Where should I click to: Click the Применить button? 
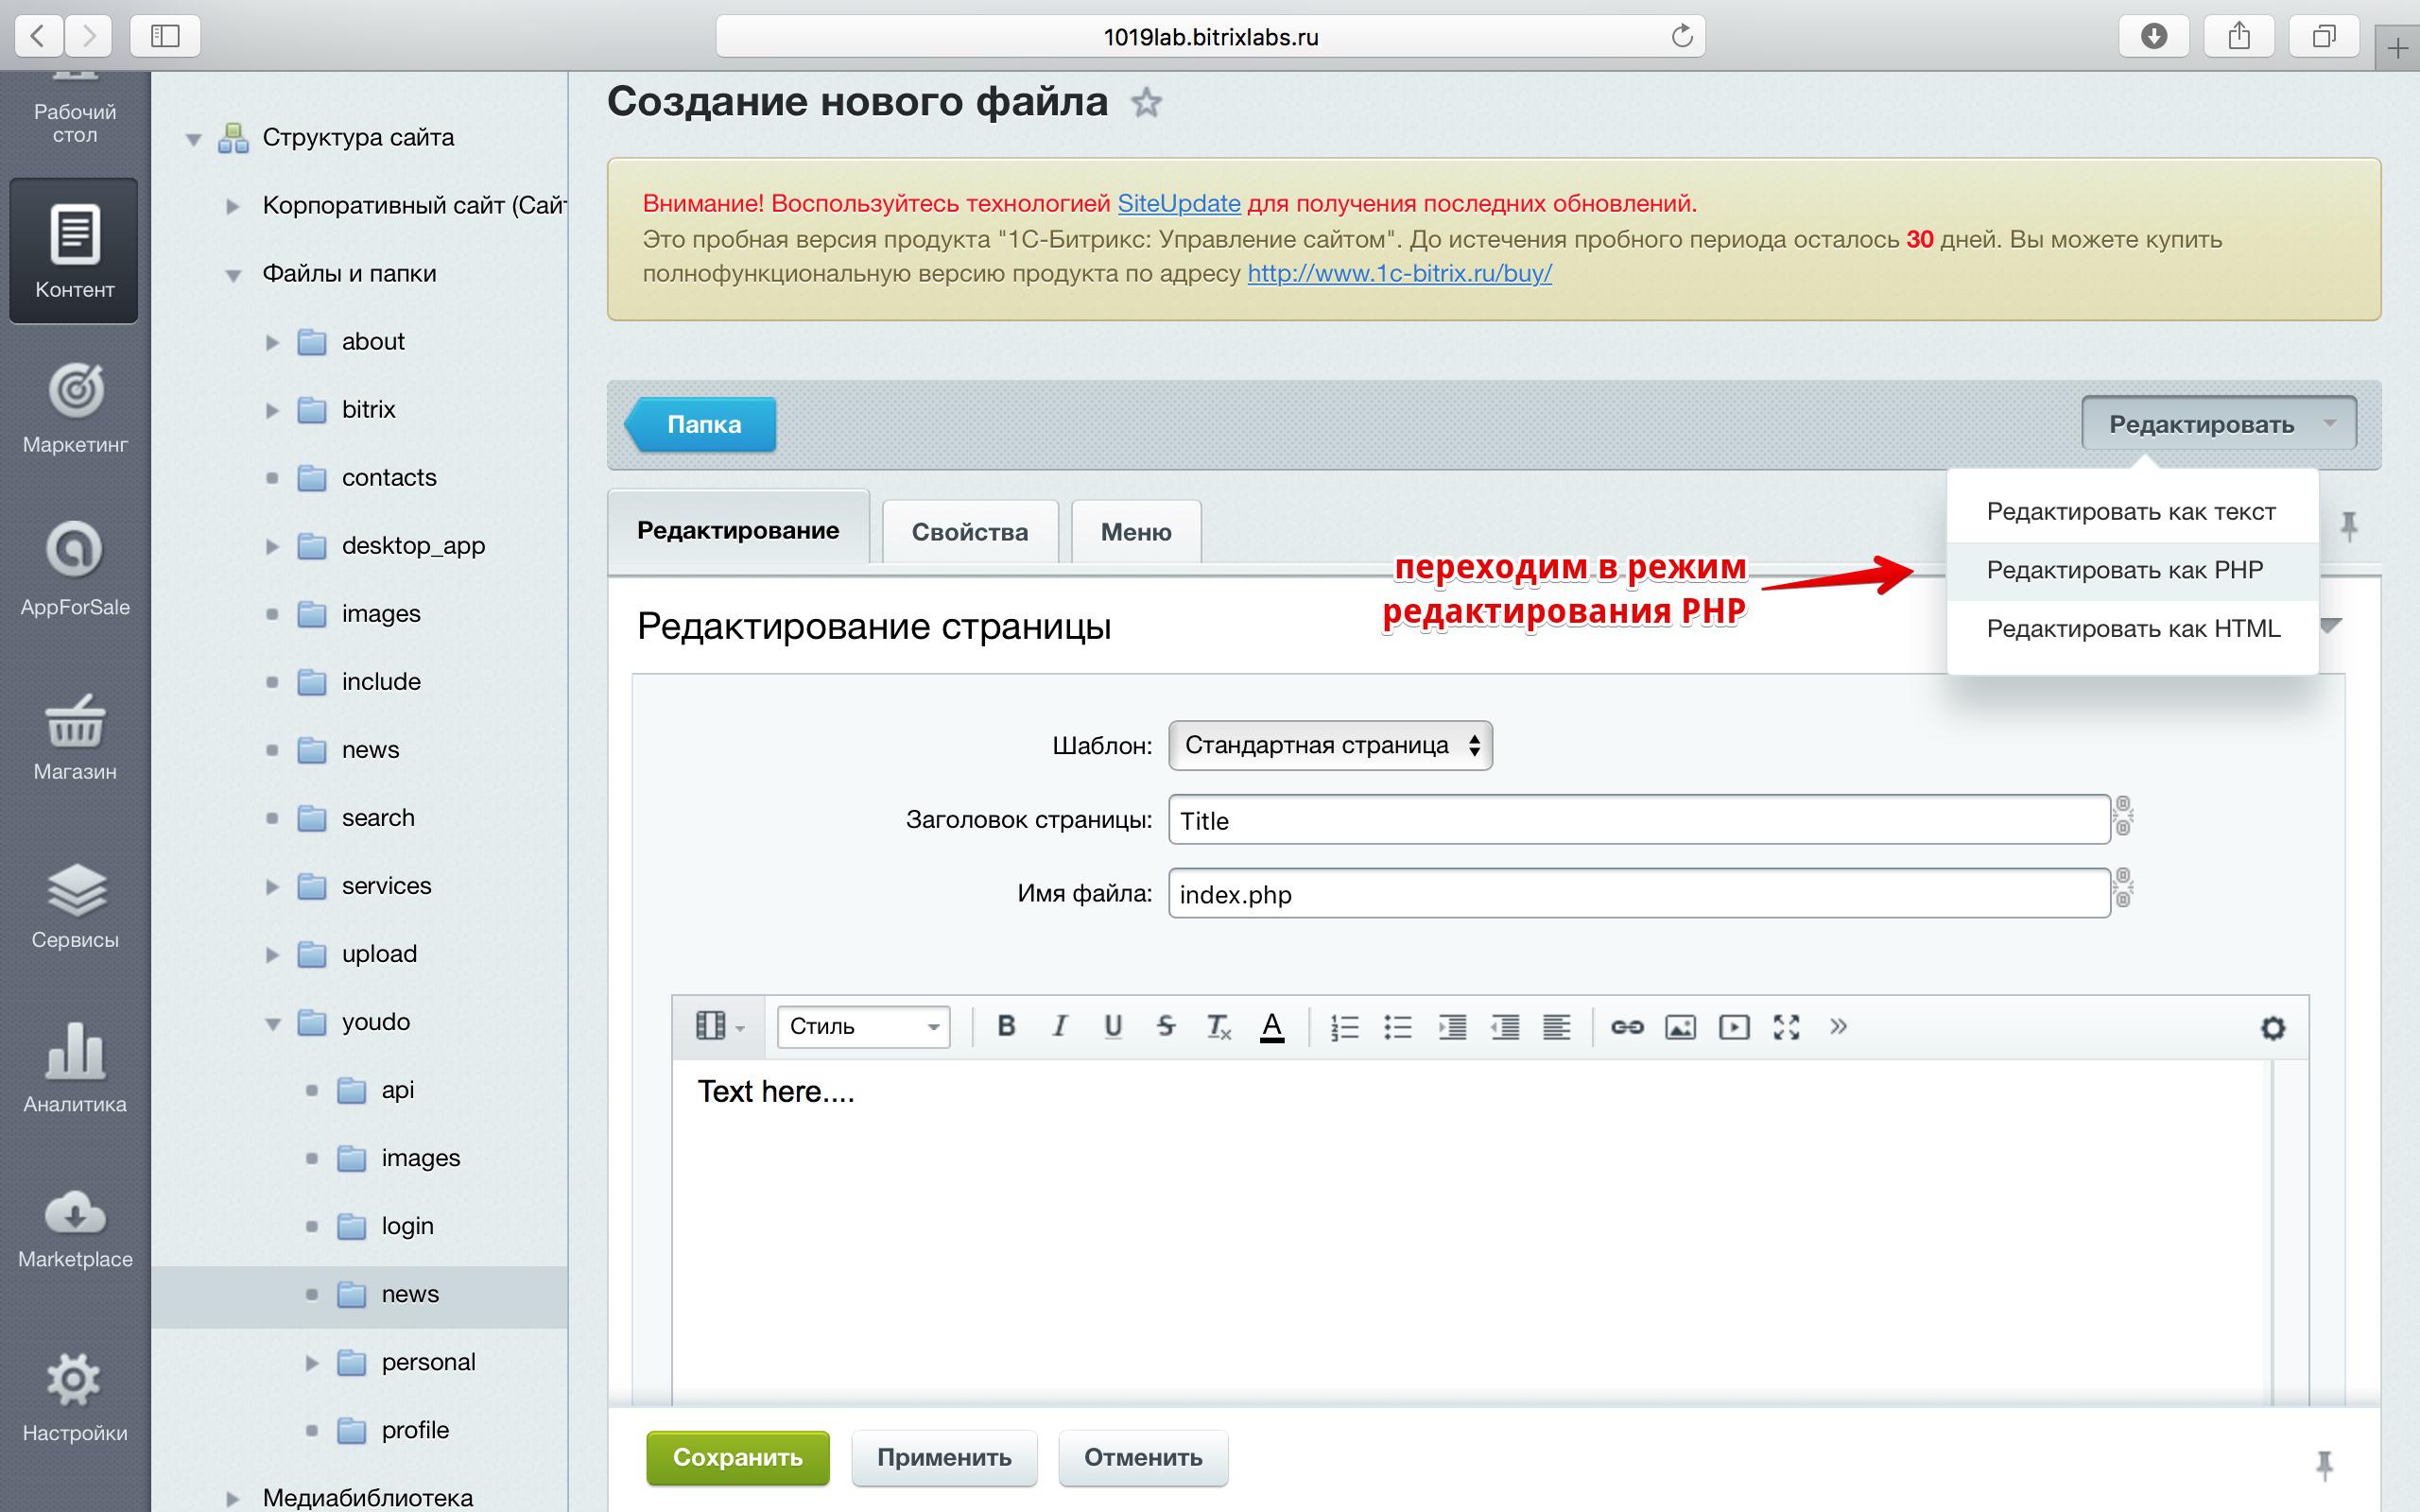point(944,1458)
